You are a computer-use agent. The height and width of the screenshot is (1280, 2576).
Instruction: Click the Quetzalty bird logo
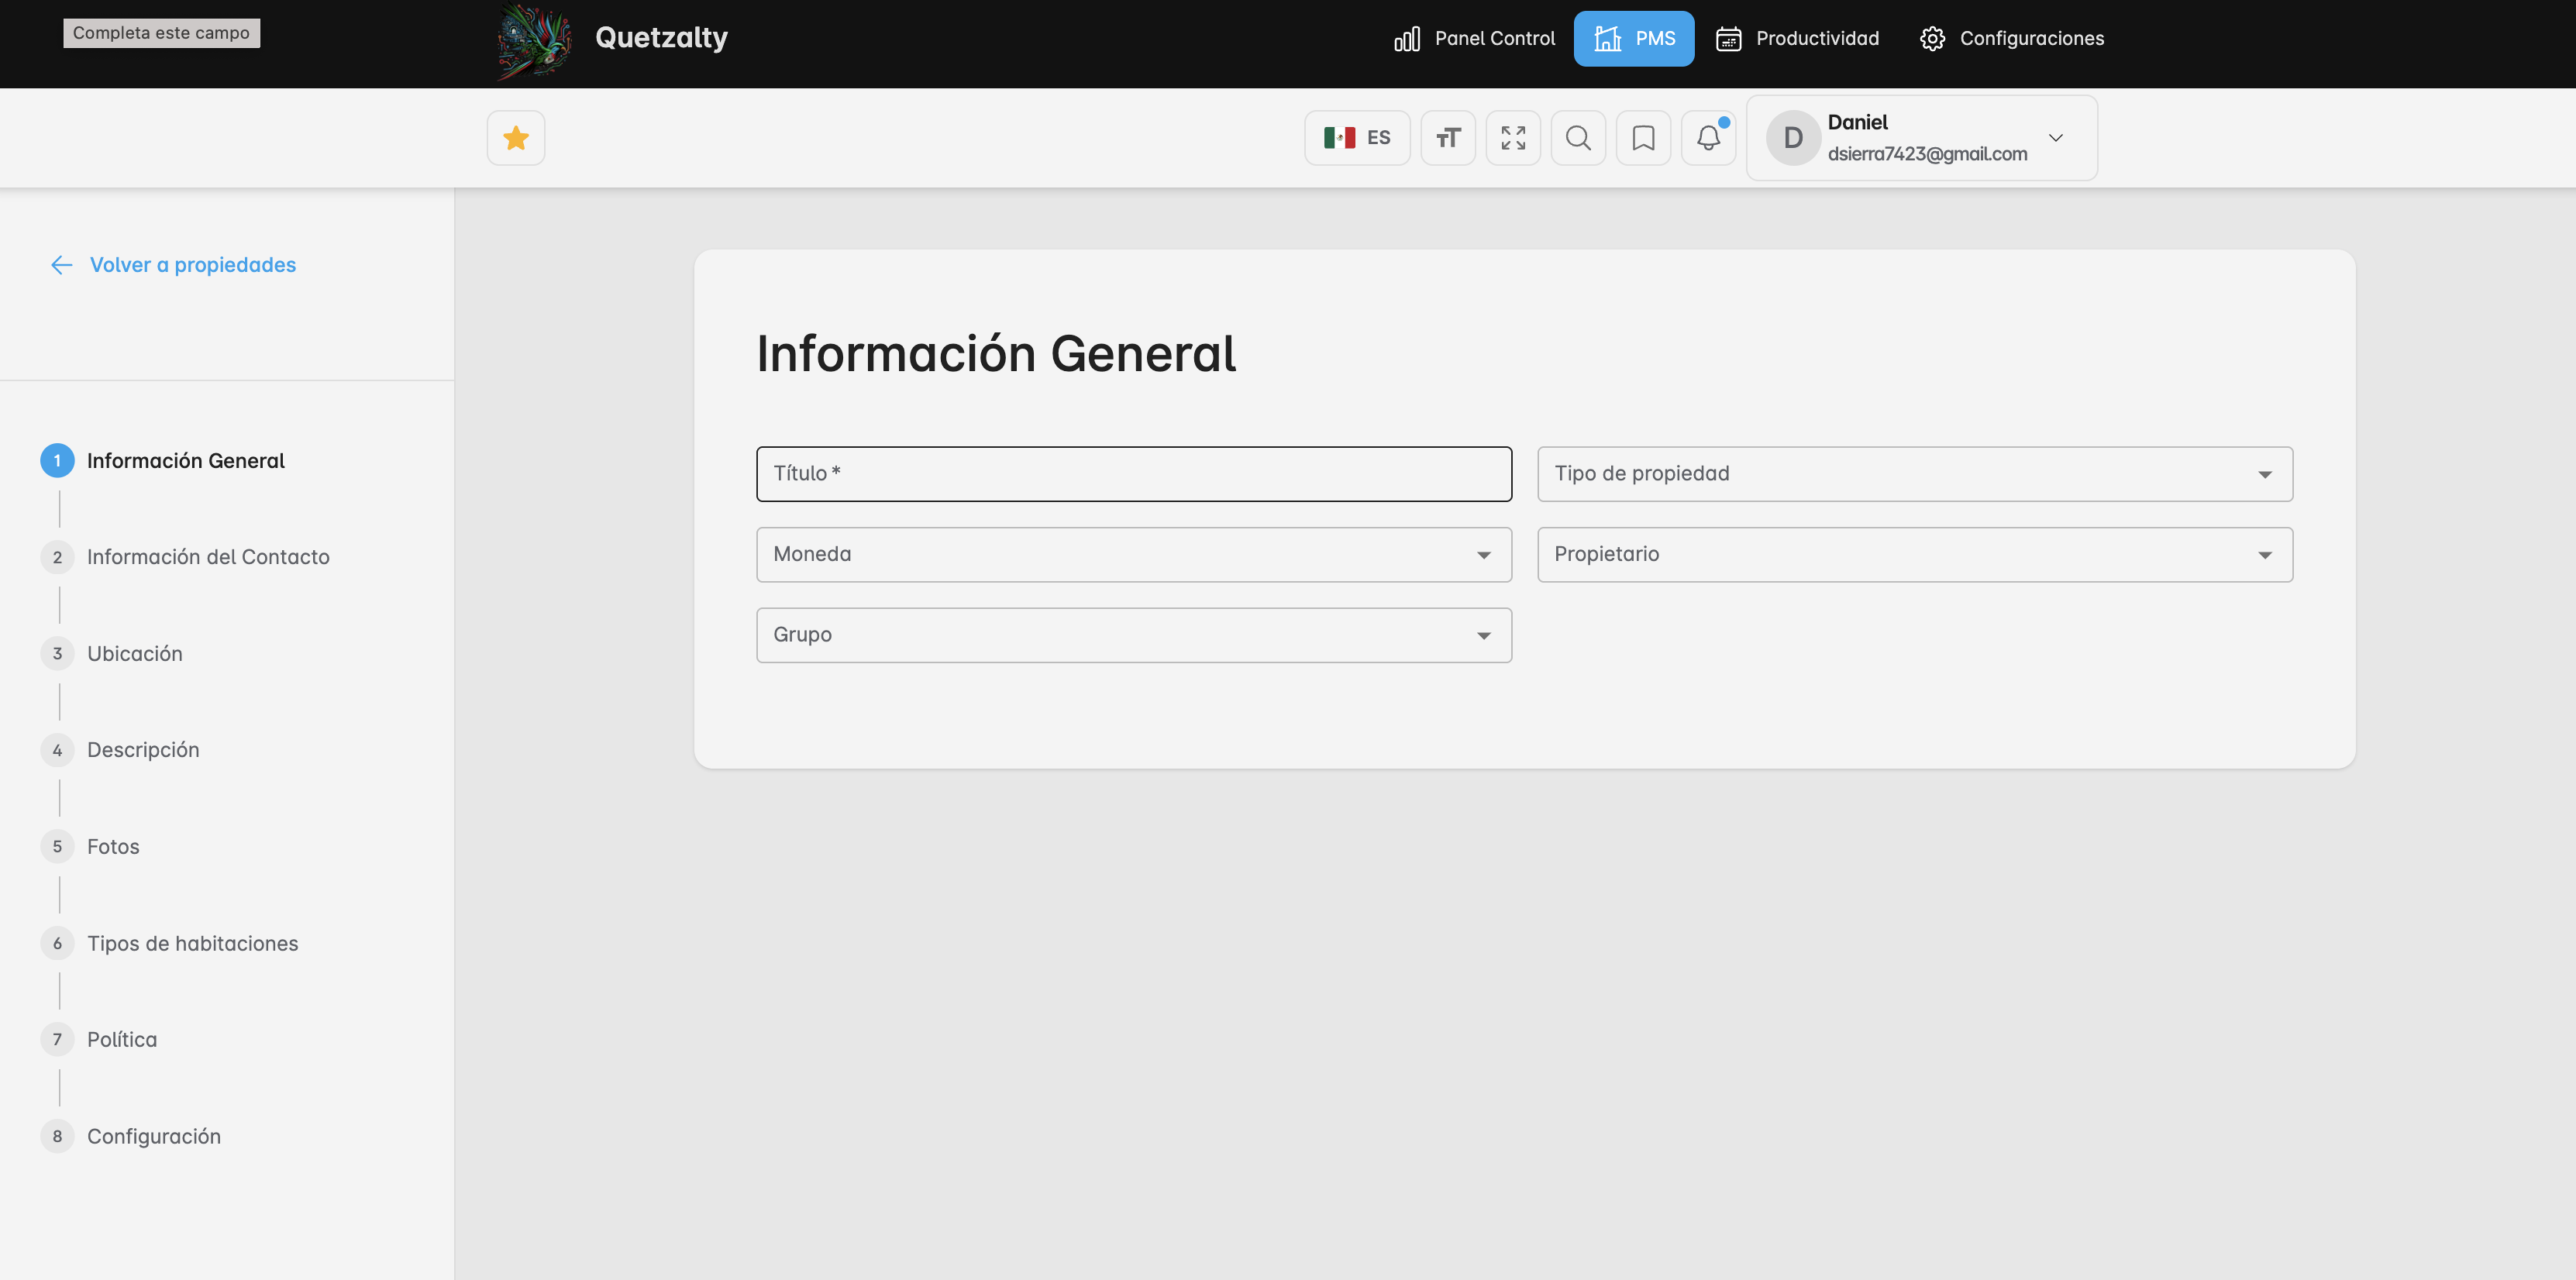click(x=535, y=40)
